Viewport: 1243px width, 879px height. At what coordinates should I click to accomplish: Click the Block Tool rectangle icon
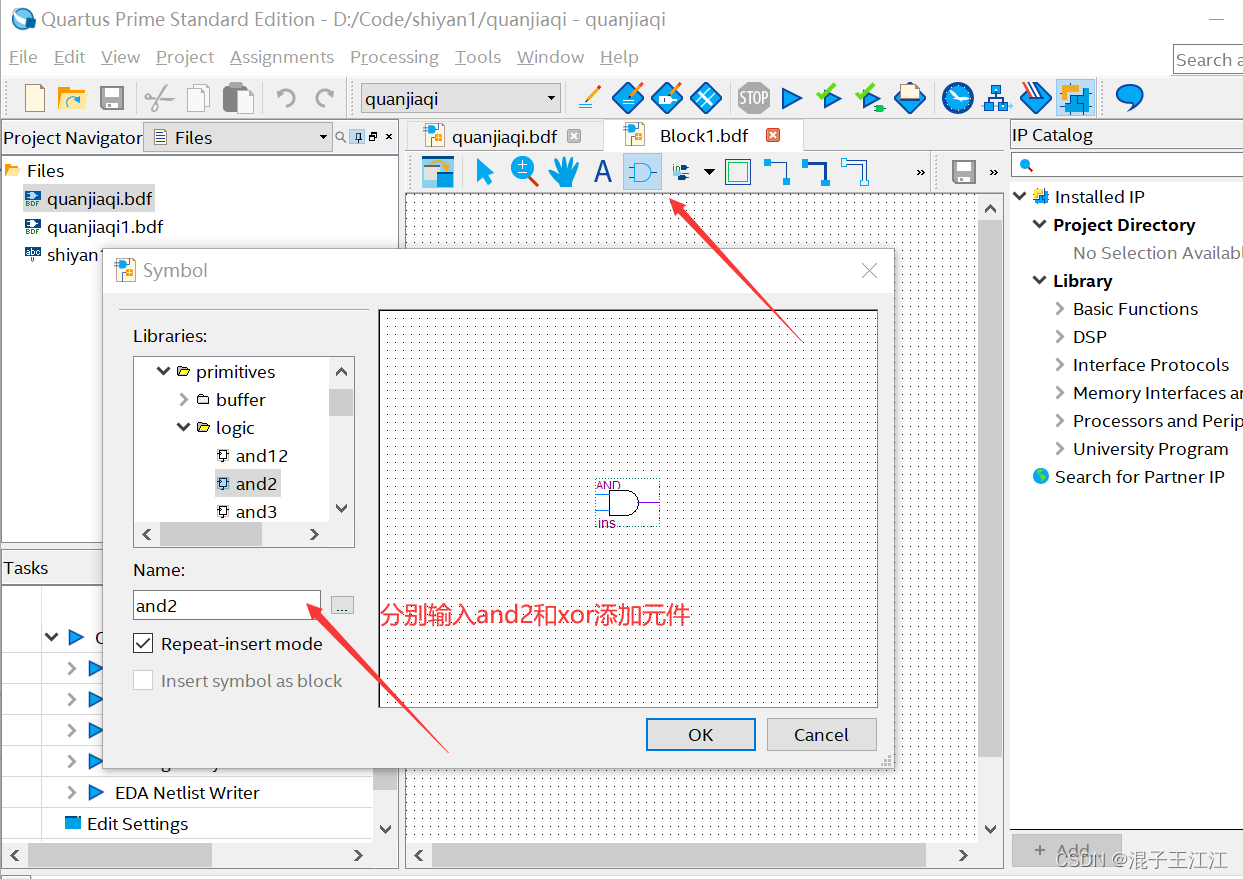pos(738,172)
